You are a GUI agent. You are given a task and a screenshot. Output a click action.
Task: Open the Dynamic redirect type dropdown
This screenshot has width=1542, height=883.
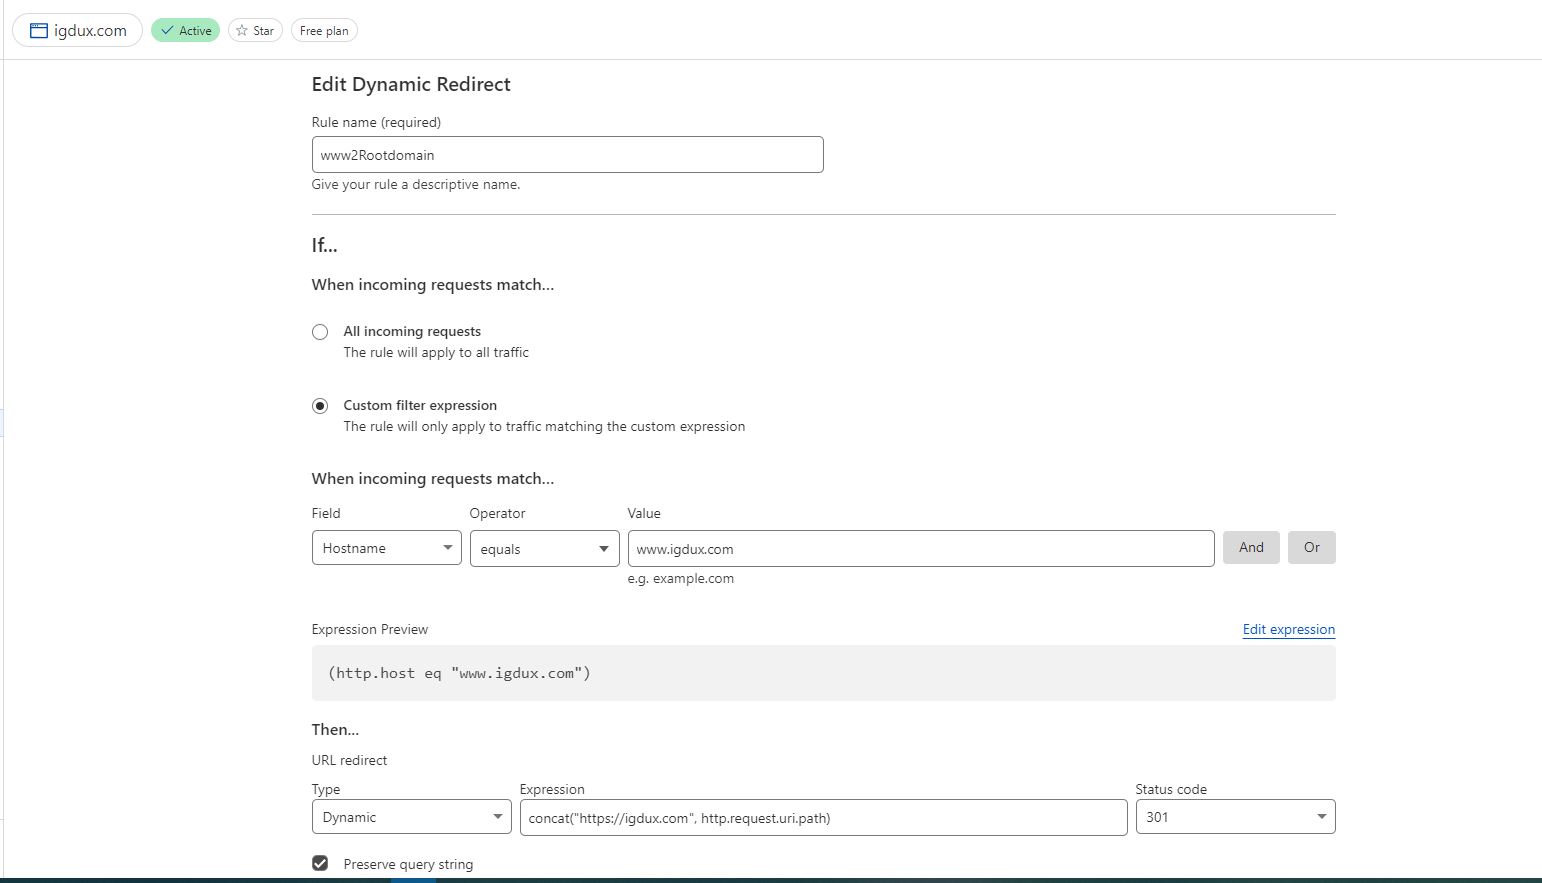[x=411, y=817]
